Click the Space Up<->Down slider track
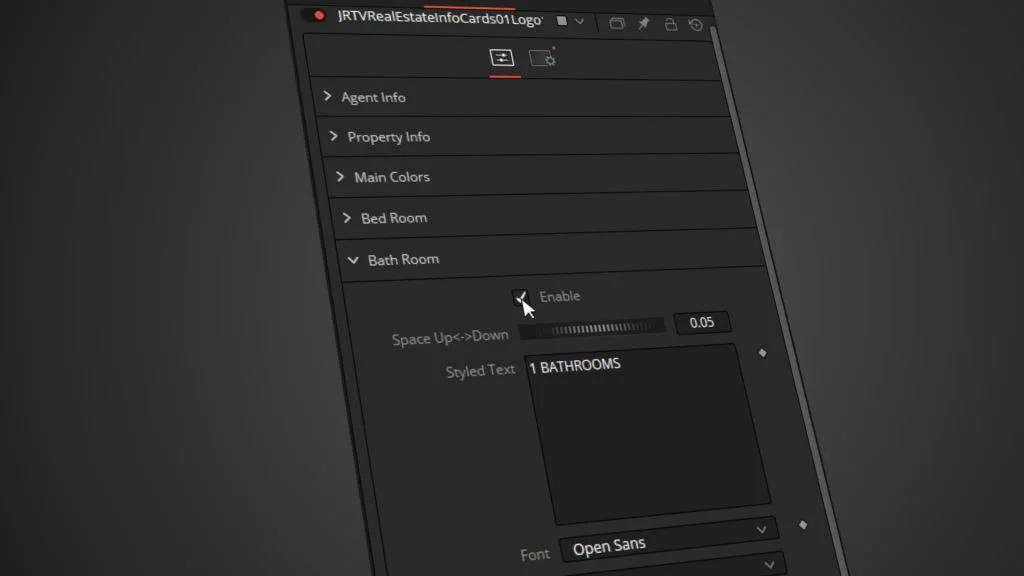This screenshot has width=1024, height=576. coord(592,328)
